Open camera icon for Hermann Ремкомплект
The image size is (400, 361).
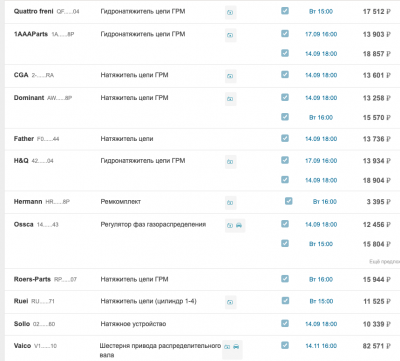click(x=230, y=203)
